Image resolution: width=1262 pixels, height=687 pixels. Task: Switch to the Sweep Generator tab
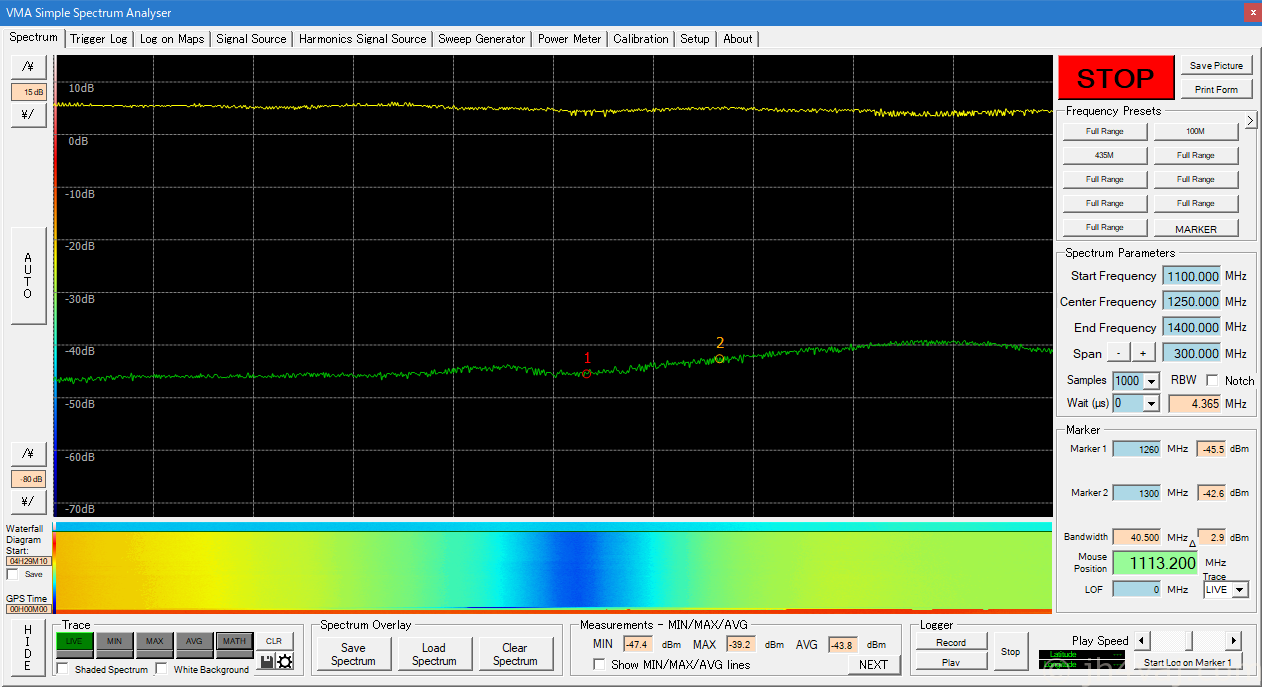click(482, 39)
